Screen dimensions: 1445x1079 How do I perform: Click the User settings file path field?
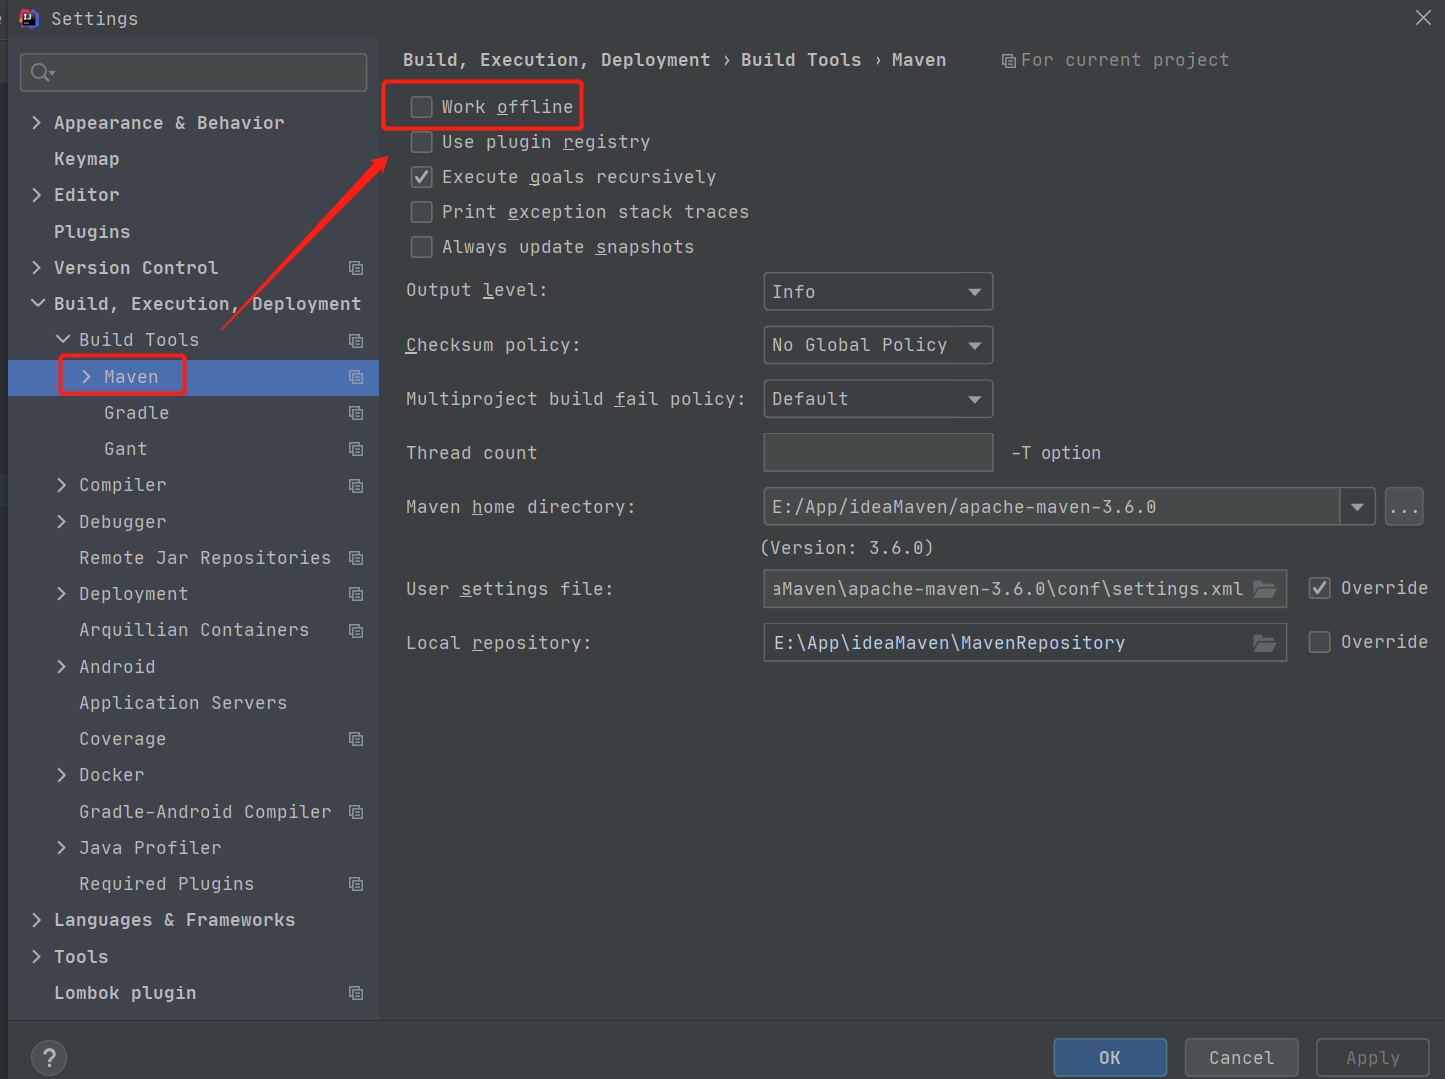(x=1025, y=589)
